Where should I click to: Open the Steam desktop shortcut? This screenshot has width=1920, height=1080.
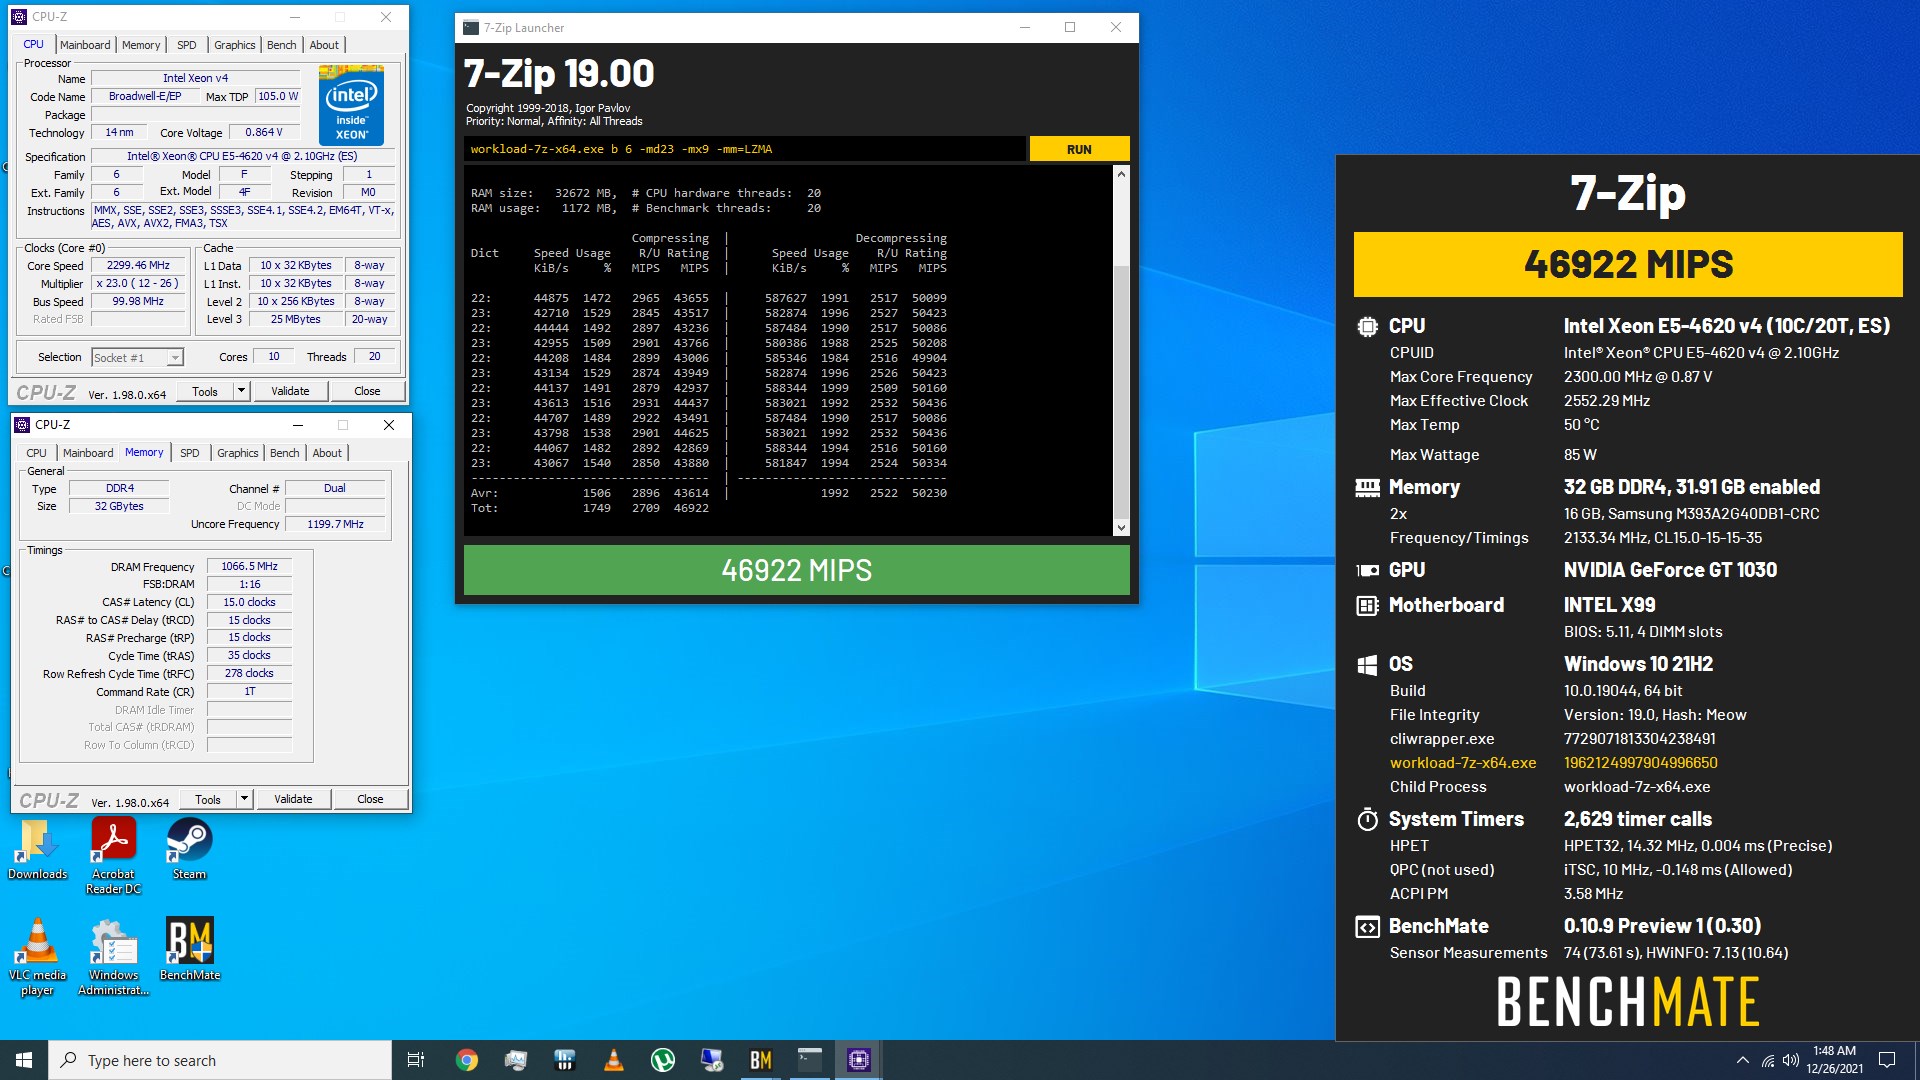(x=189, y=850)
